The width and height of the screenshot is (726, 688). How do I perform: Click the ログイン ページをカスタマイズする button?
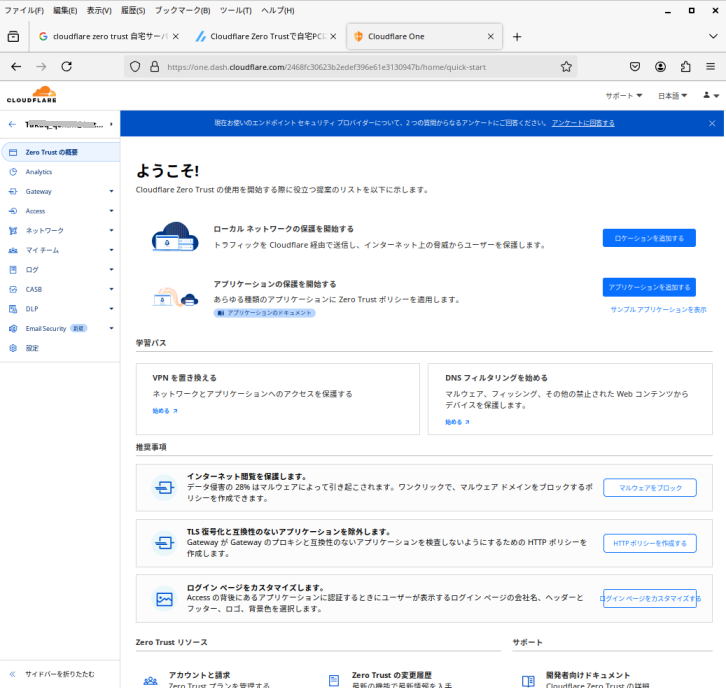[650, 598]
